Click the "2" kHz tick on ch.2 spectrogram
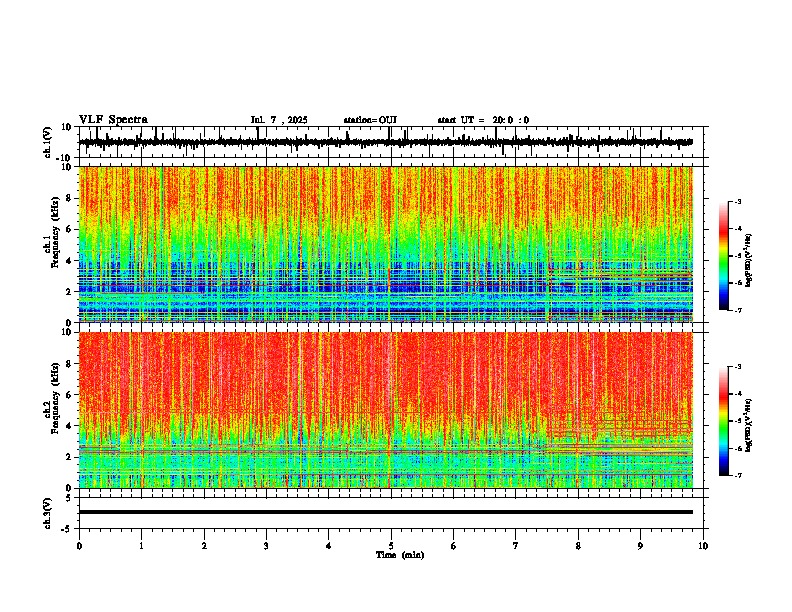This screenshot has height=612, width=792. point(69,457)
